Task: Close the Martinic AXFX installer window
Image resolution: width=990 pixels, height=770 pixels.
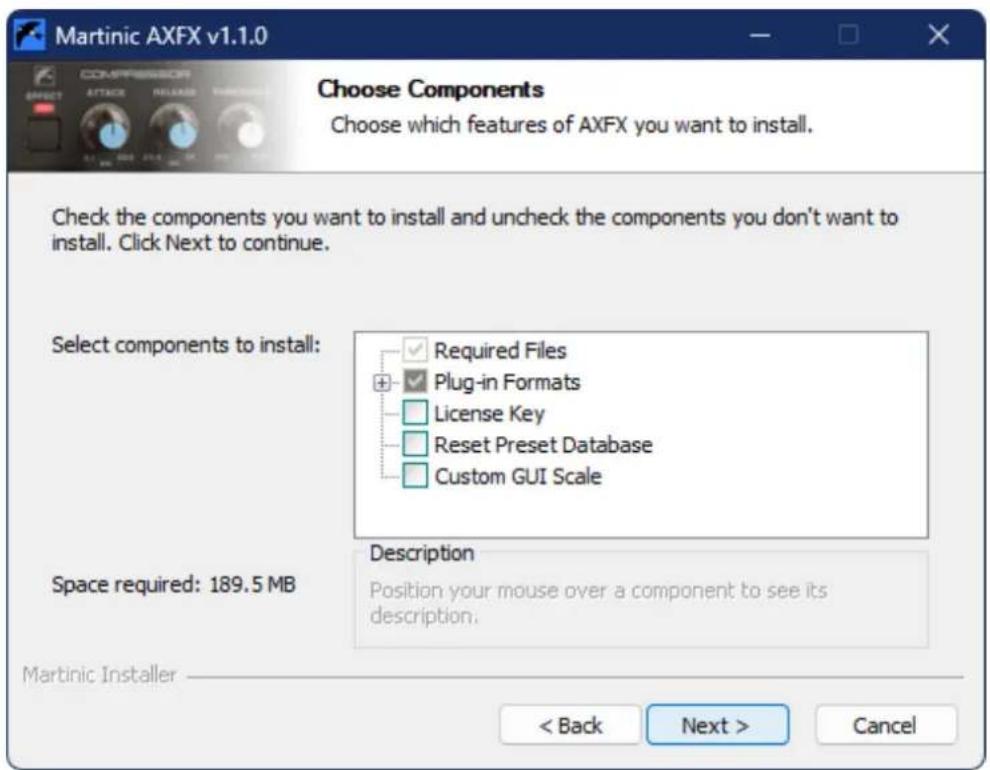Action: tap(938, 35)
